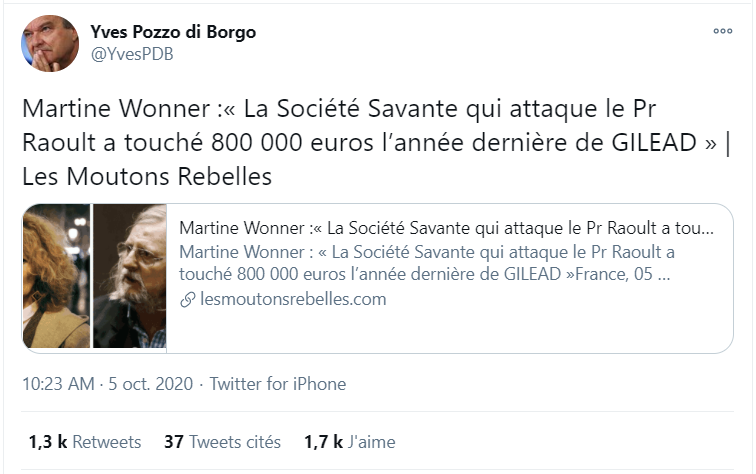View the 1,3 k Retweets list
Viewport: 756px width, 474px height.
pos(85,442)
